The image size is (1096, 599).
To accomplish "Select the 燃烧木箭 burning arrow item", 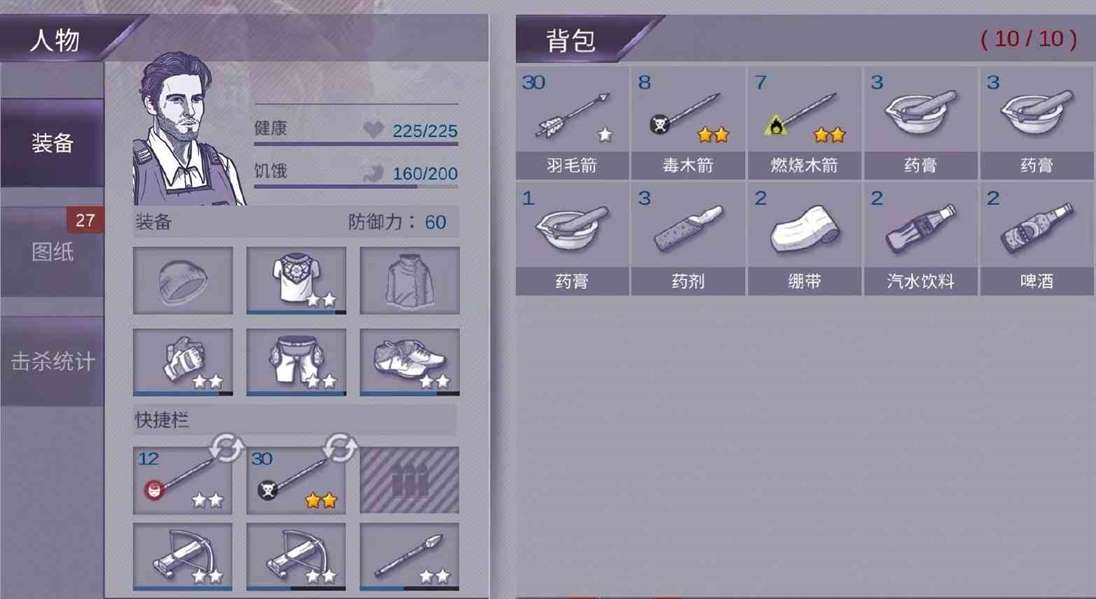I will 804,124.
